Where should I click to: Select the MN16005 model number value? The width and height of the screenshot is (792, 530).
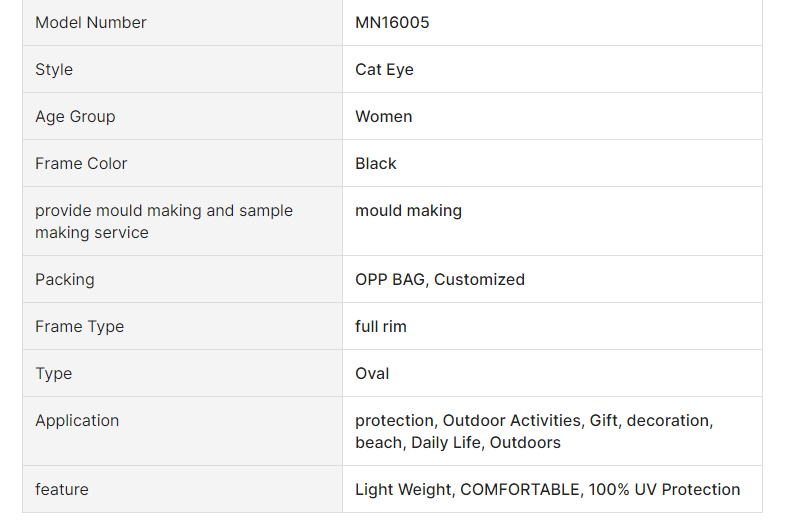(x=392, y=22)
